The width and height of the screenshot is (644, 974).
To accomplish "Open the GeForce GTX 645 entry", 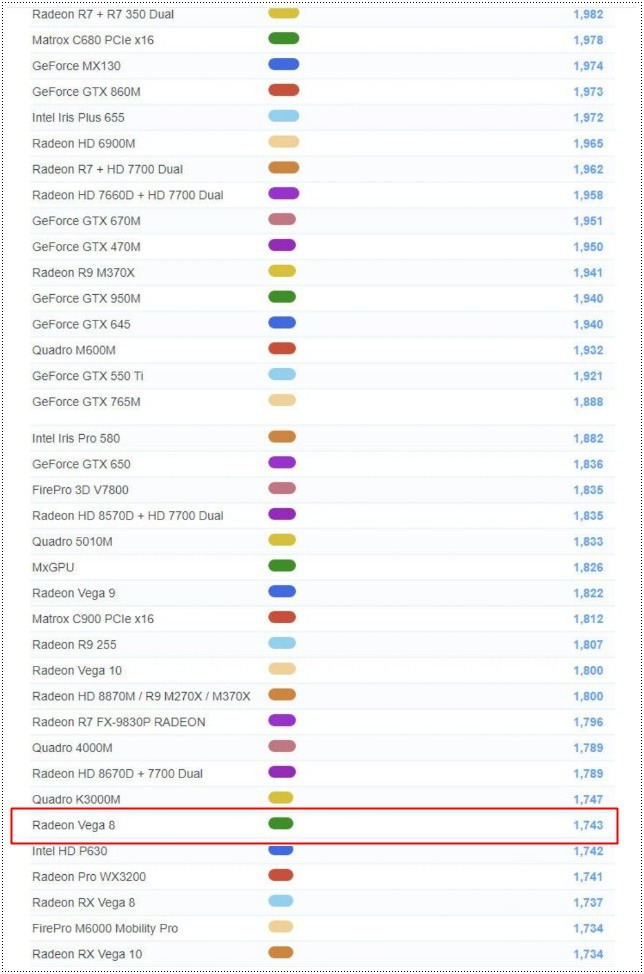I will click(81, 324).
